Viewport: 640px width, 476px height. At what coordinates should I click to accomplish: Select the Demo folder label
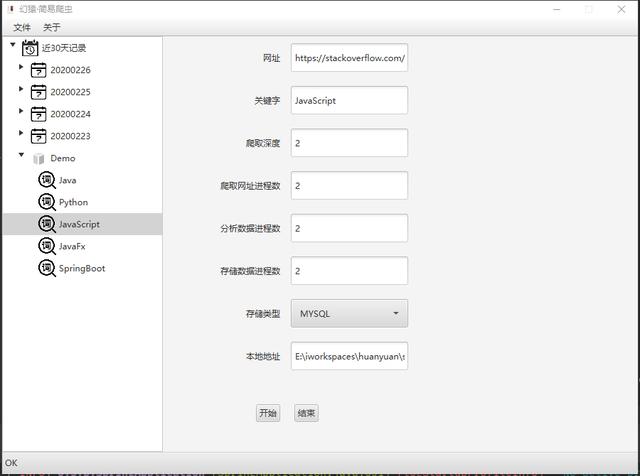click(x=63, y=158)
